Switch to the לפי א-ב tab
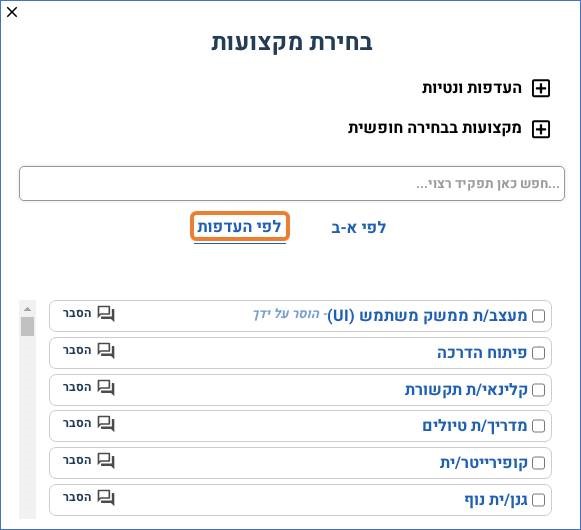581x530 pixels. click(359, 227)
